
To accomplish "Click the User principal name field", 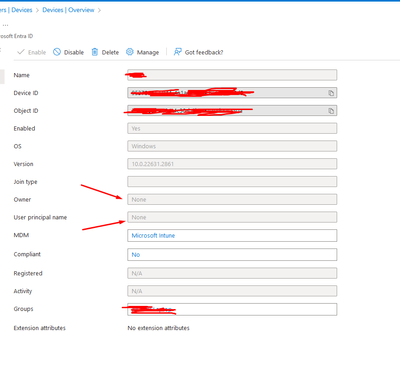I will point(232,217).
